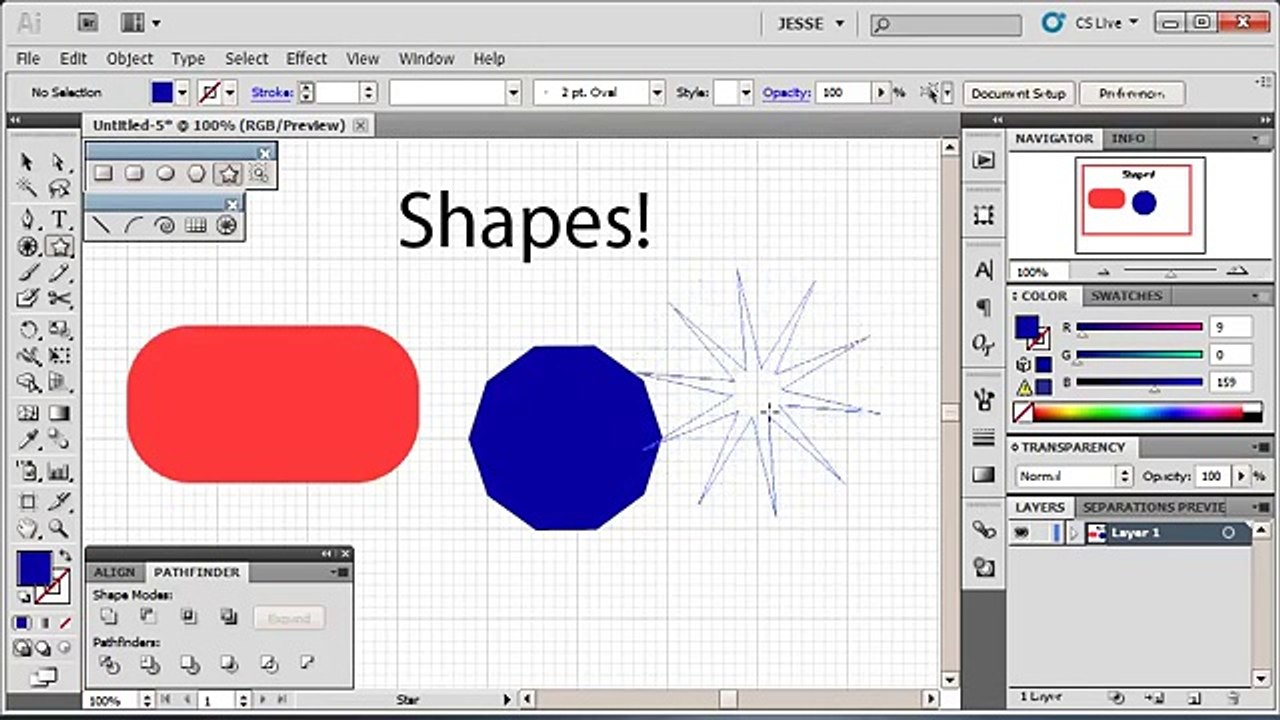This screenshot has width=1280, height=720.
Task: Click the Preferences button
Action: pos(1132,93)
